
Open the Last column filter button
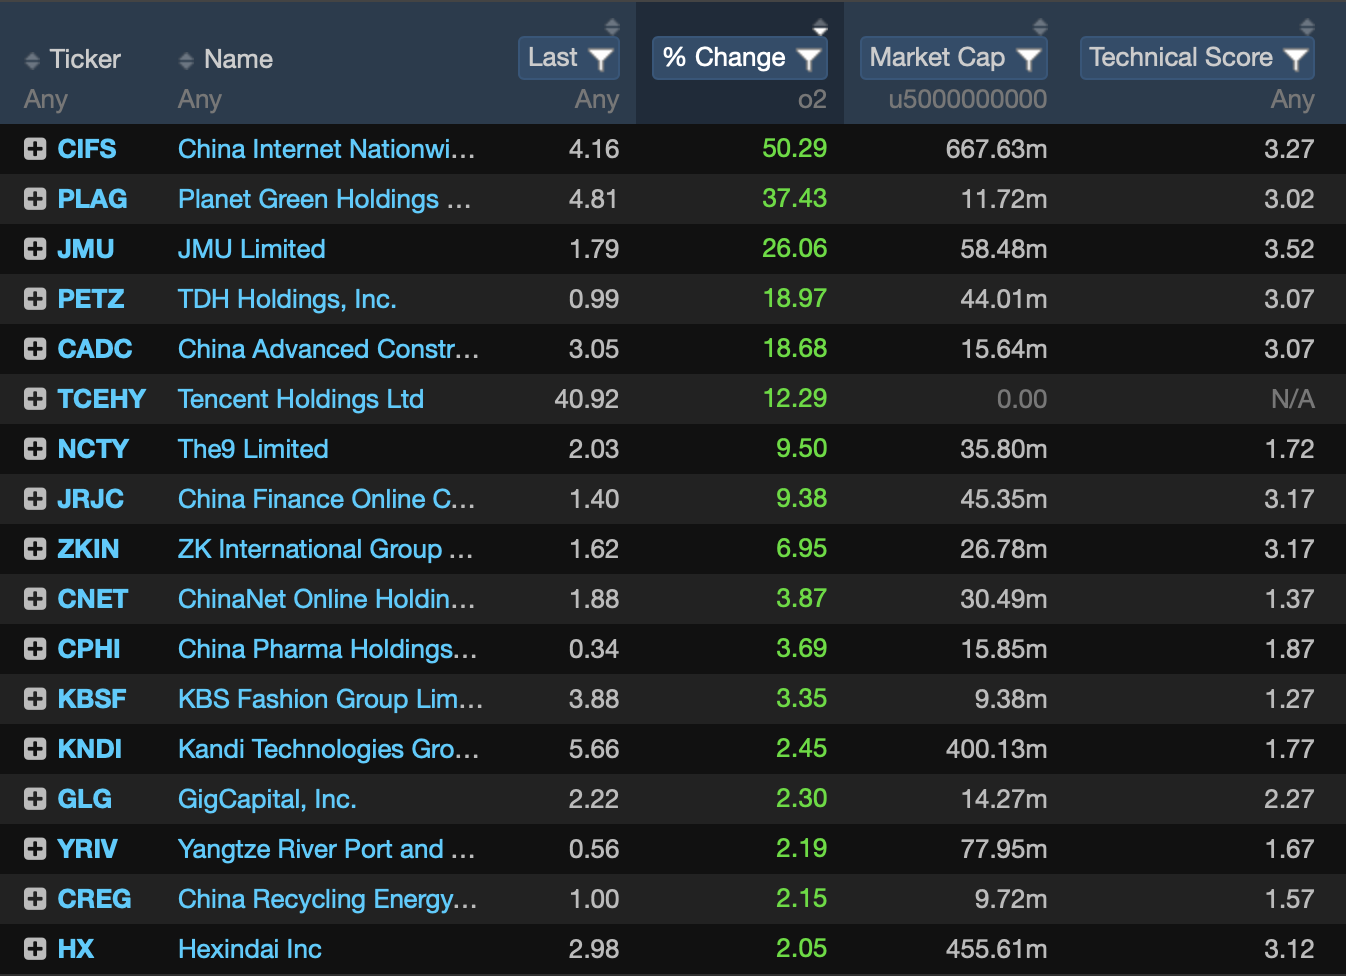point(569,58)
